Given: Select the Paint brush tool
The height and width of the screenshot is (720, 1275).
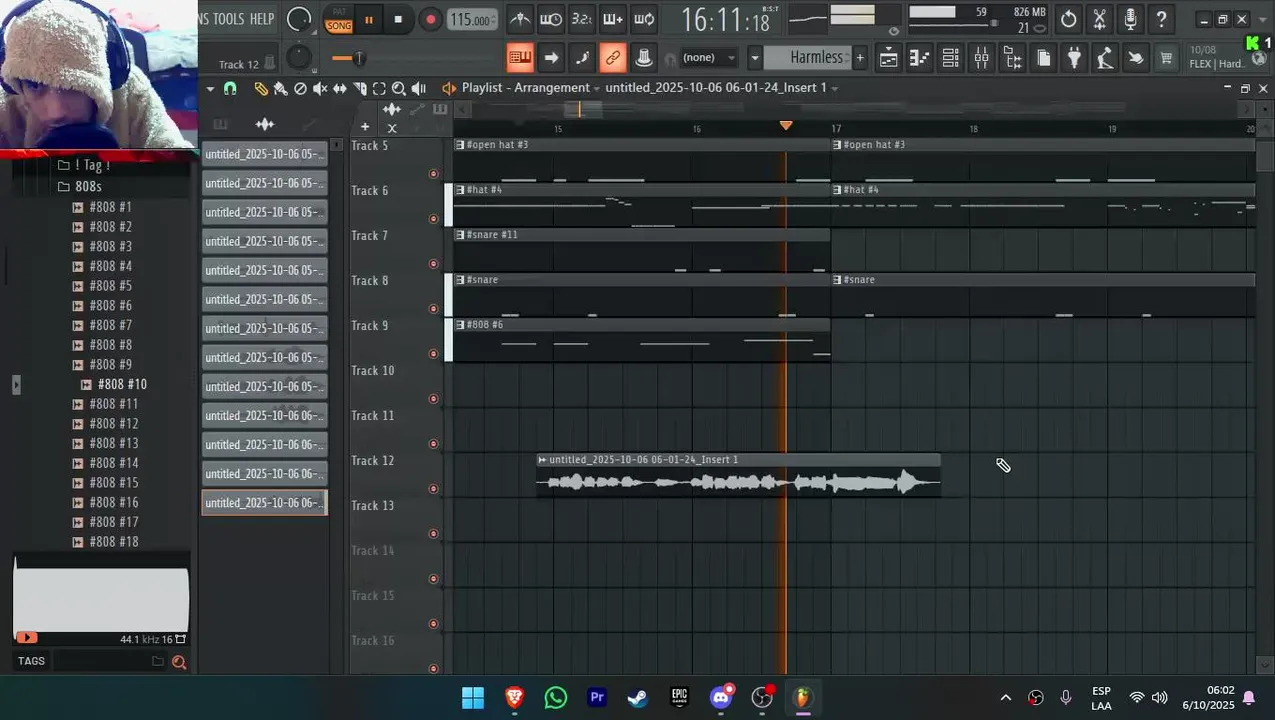Looking at the screenshot, I should 280,89.
